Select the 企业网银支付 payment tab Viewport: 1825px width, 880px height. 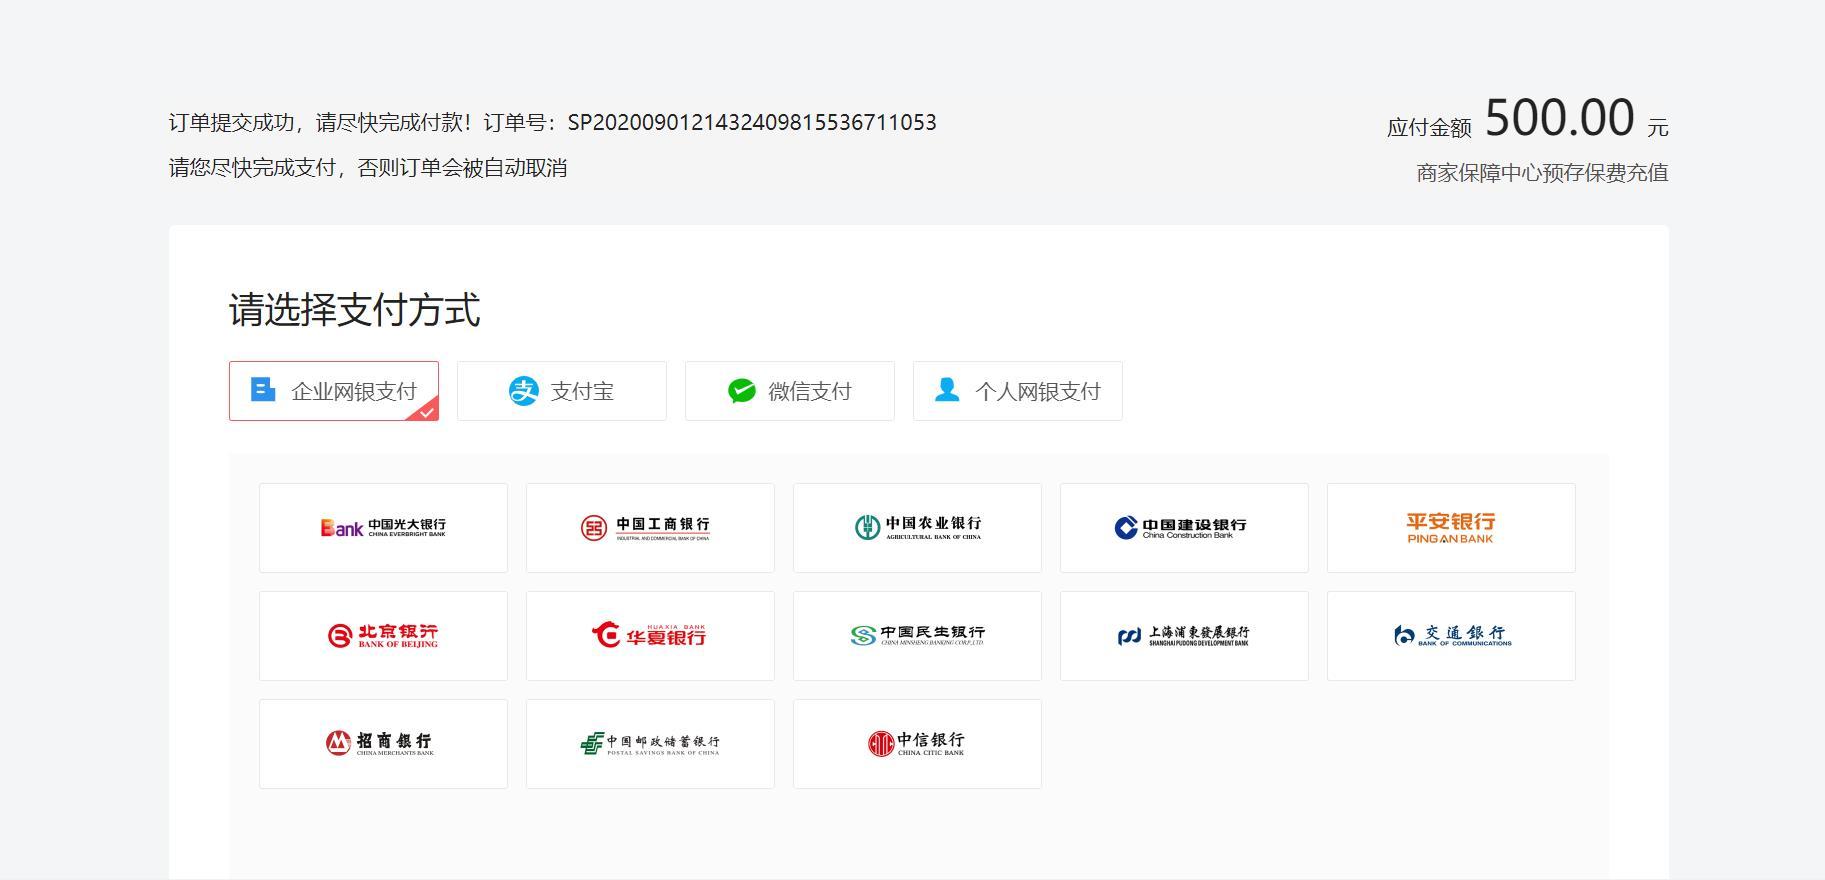point(333,391)
